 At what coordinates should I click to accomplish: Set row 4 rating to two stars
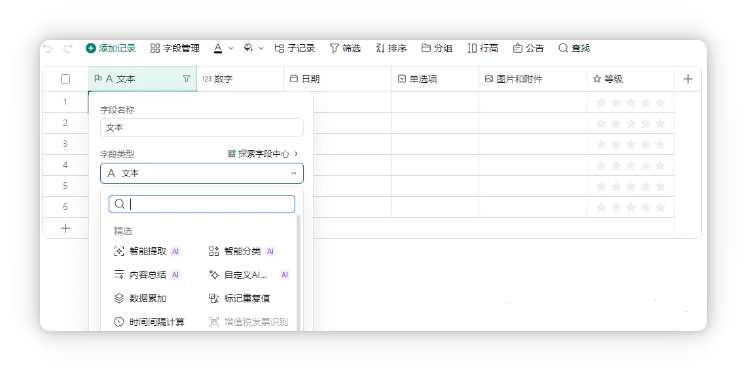(616, 165)
